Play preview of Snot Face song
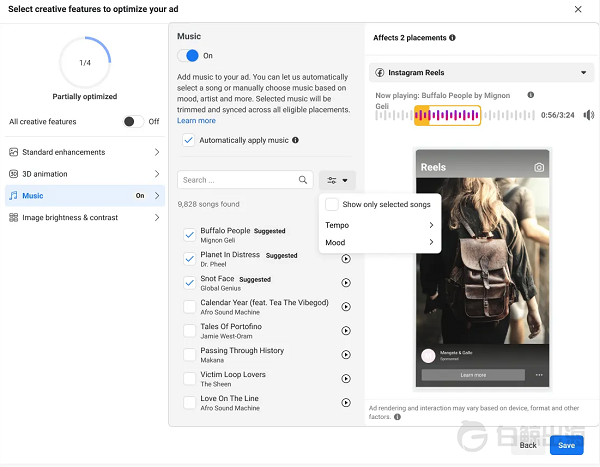This screenshot has width=600, height=467. pos(346,283)
